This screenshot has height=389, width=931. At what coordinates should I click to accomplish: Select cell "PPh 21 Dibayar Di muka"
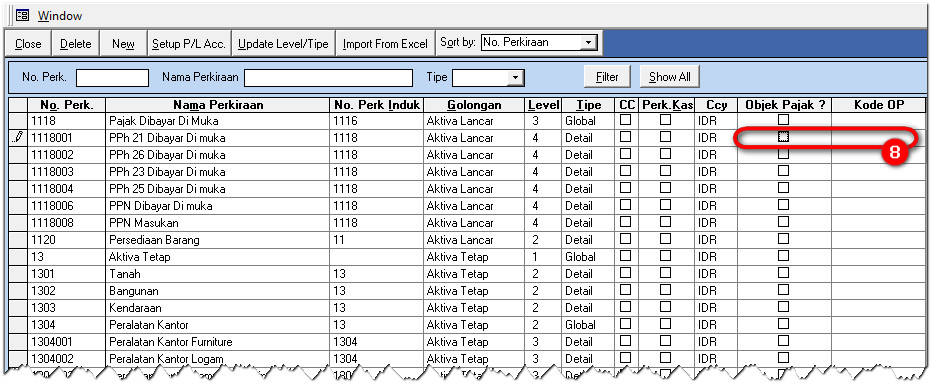coord(218,138)
